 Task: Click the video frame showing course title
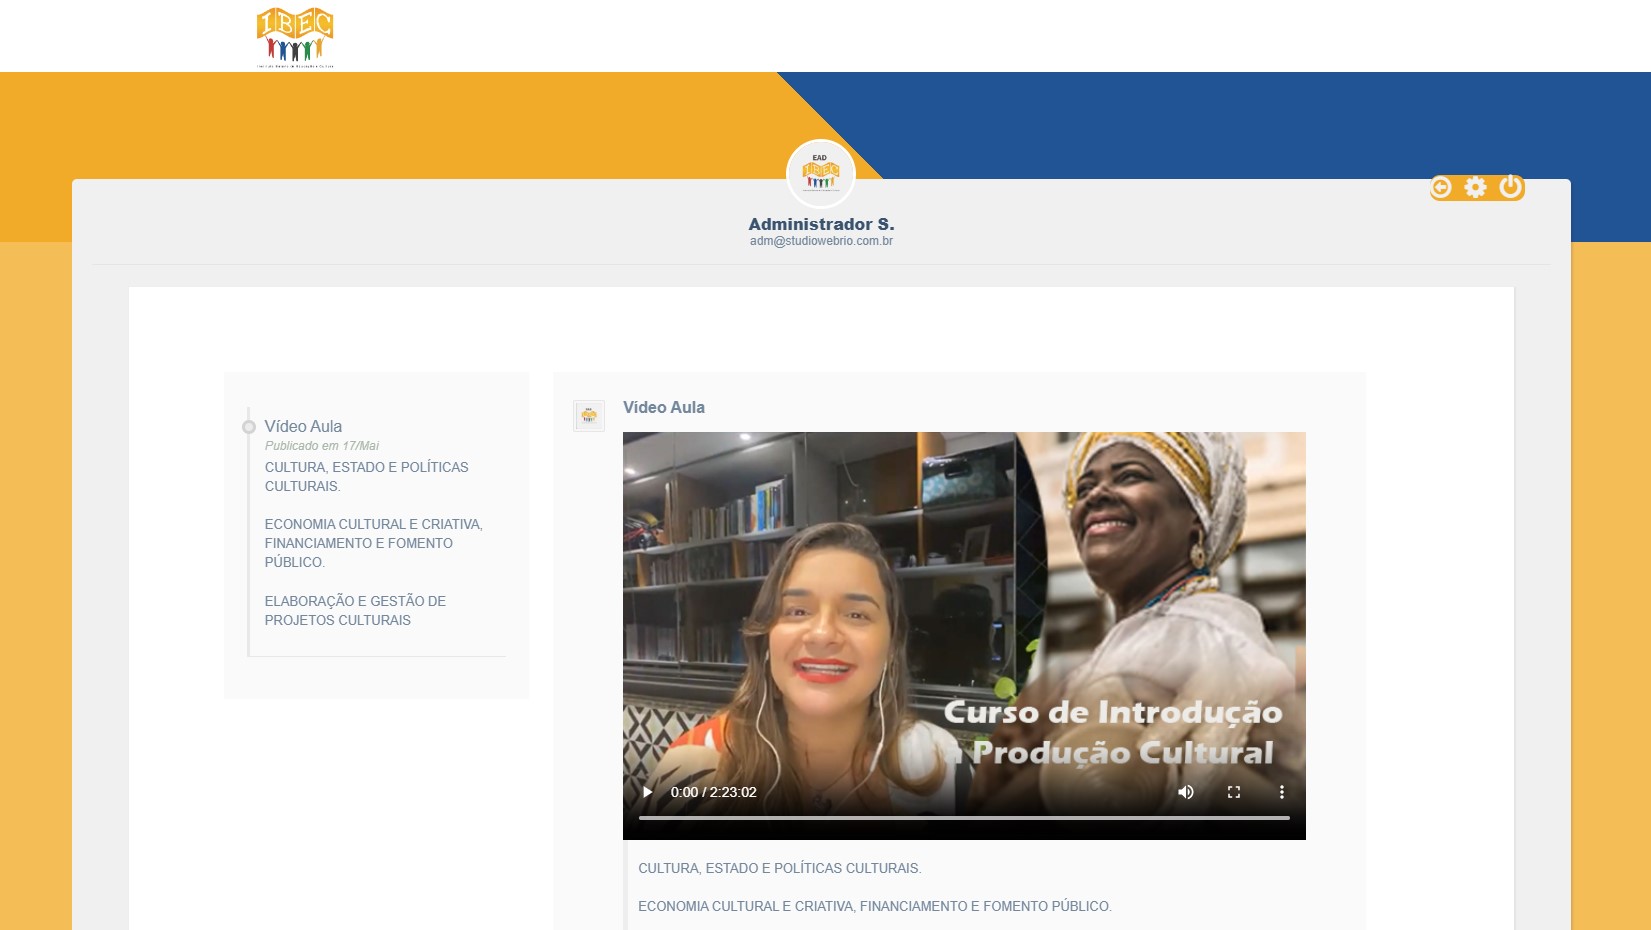click(964, 600)
